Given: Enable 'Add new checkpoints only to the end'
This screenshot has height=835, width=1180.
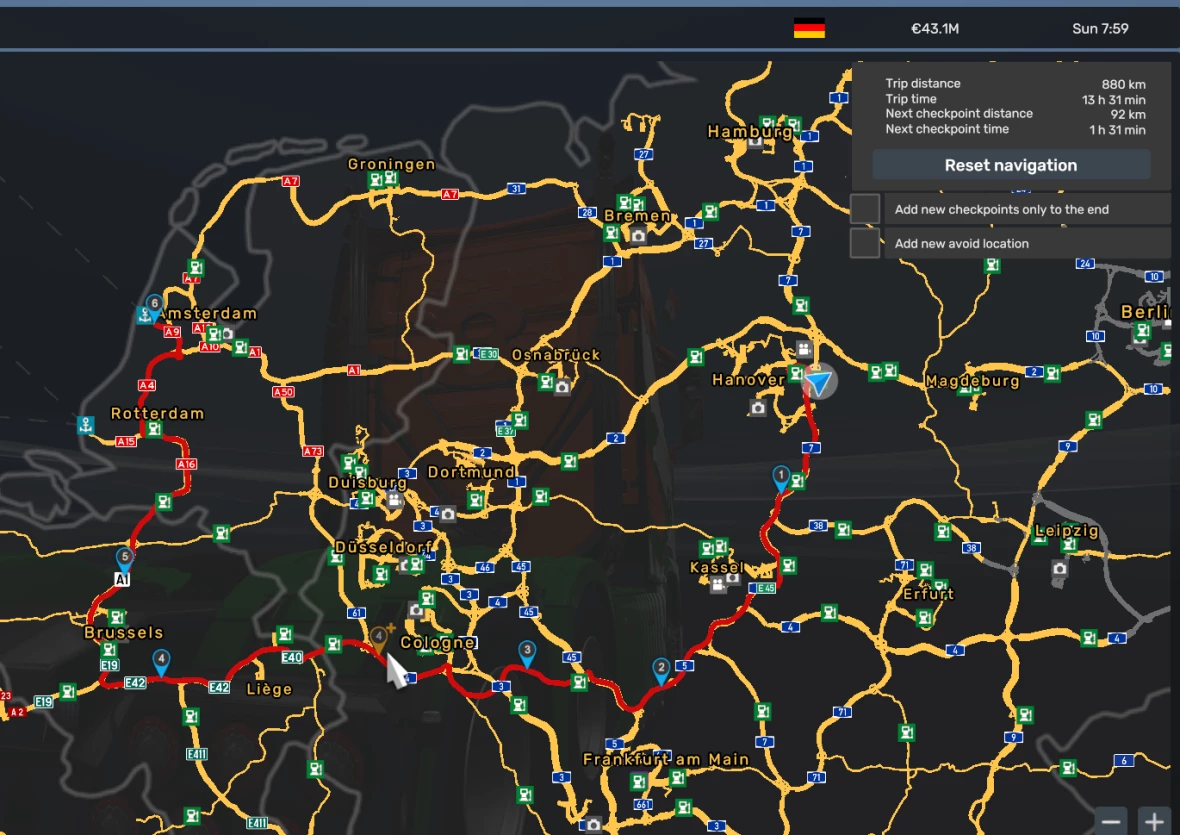Looking at the screenshot, I should point(865,209).
